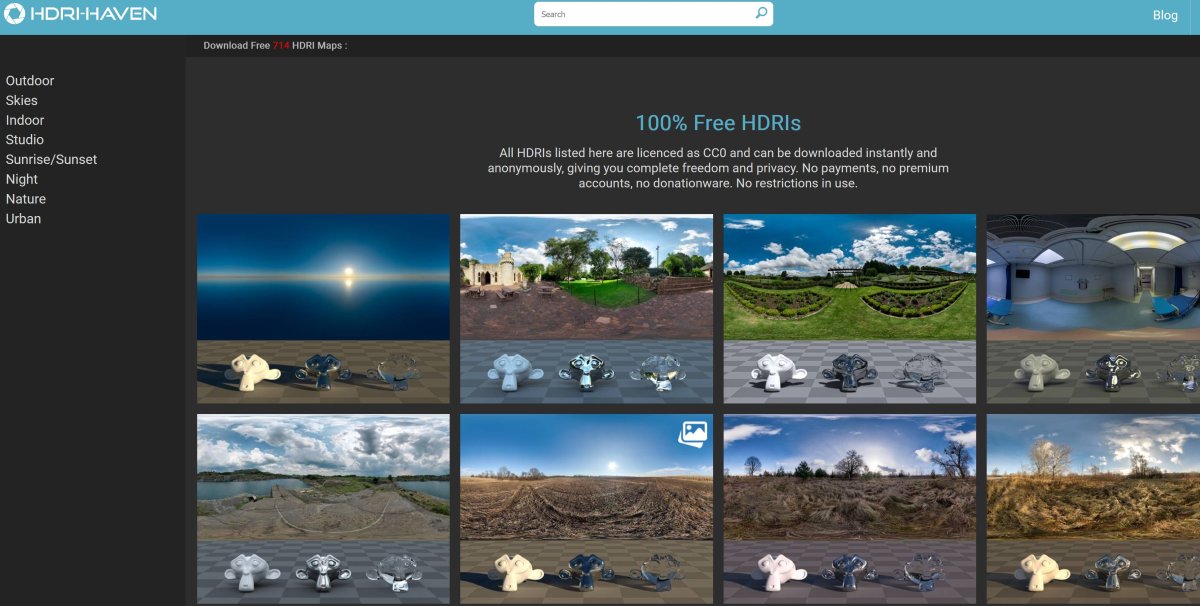Open the Studio category

[25, 140]
